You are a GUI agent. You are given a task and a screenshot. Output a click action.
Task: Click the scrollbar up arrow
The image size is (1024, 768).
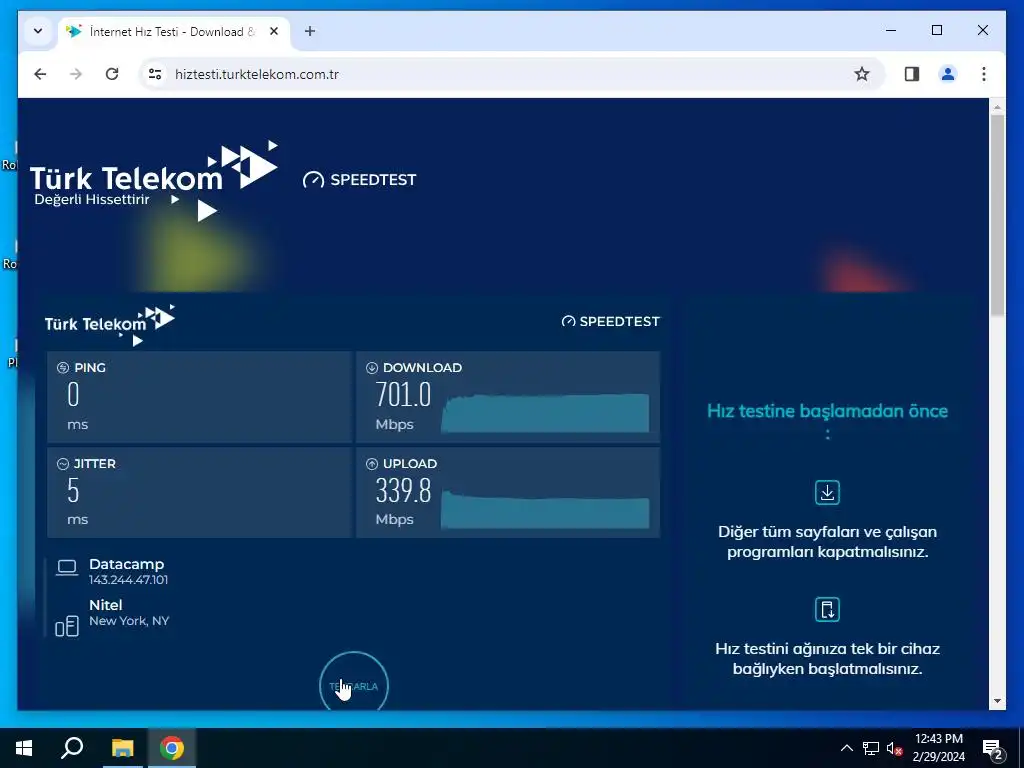point(997,107)
